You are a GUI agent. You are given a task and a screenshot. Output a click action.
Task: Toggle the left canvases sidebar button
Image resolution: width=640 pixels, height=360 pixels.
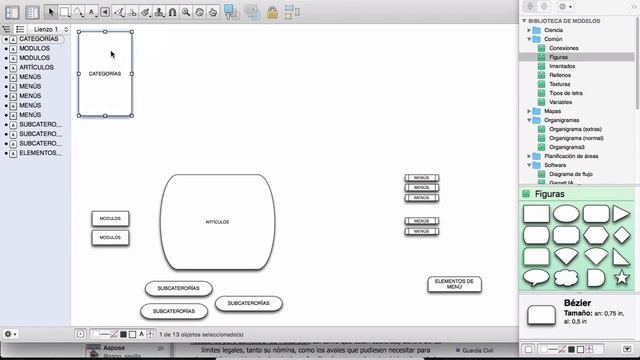tap(12, 12)
